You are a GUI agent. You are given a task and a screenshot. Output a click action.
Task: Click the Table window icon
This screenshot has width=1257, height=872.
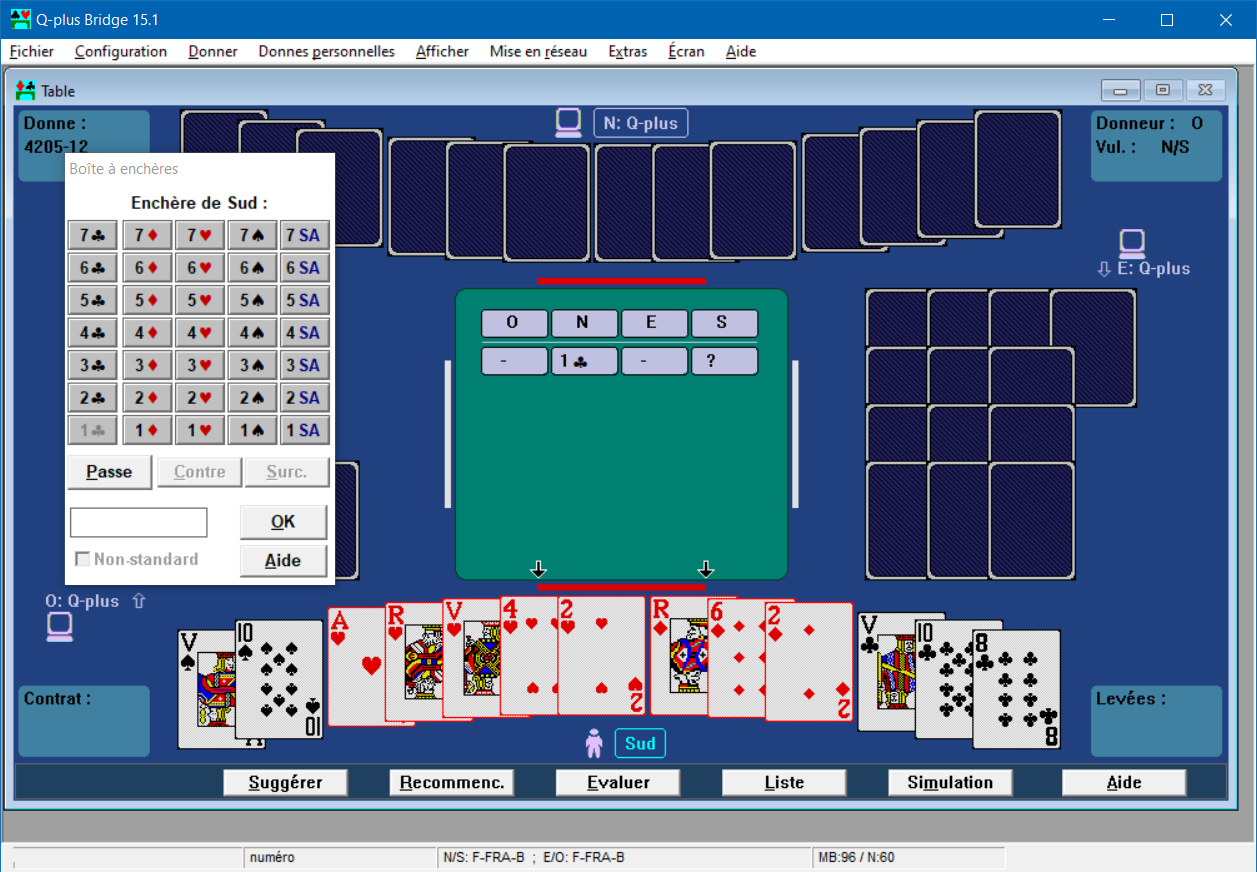click(26, 91)
